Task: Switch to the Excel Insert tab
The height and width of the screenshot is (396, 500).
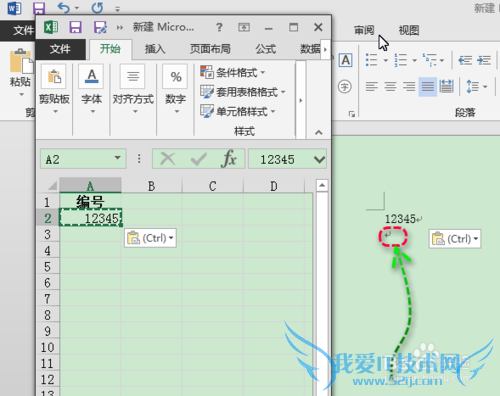Action: pos(155,49)
